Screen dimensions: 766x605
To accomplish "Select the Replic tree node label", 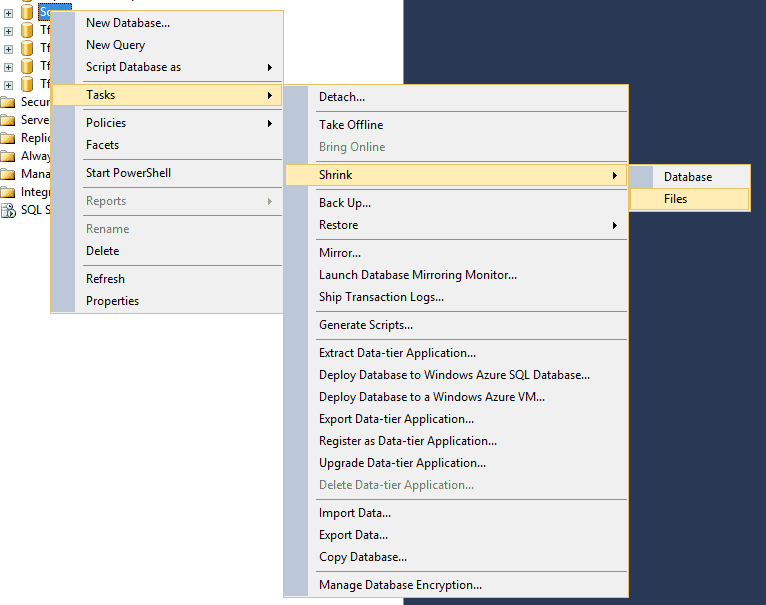I will 35,138.
